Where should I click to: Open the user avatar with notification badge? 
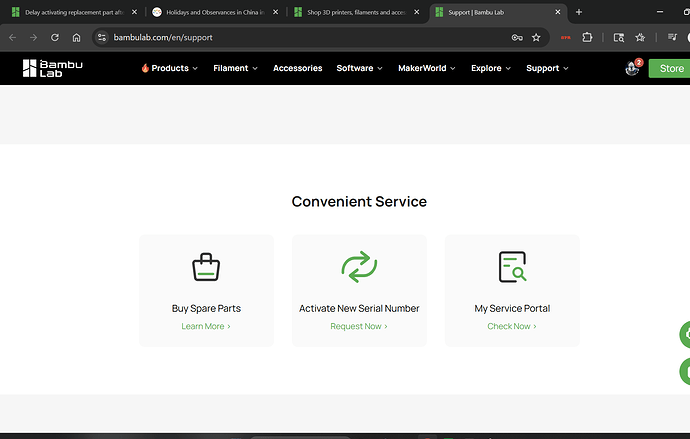633,68
